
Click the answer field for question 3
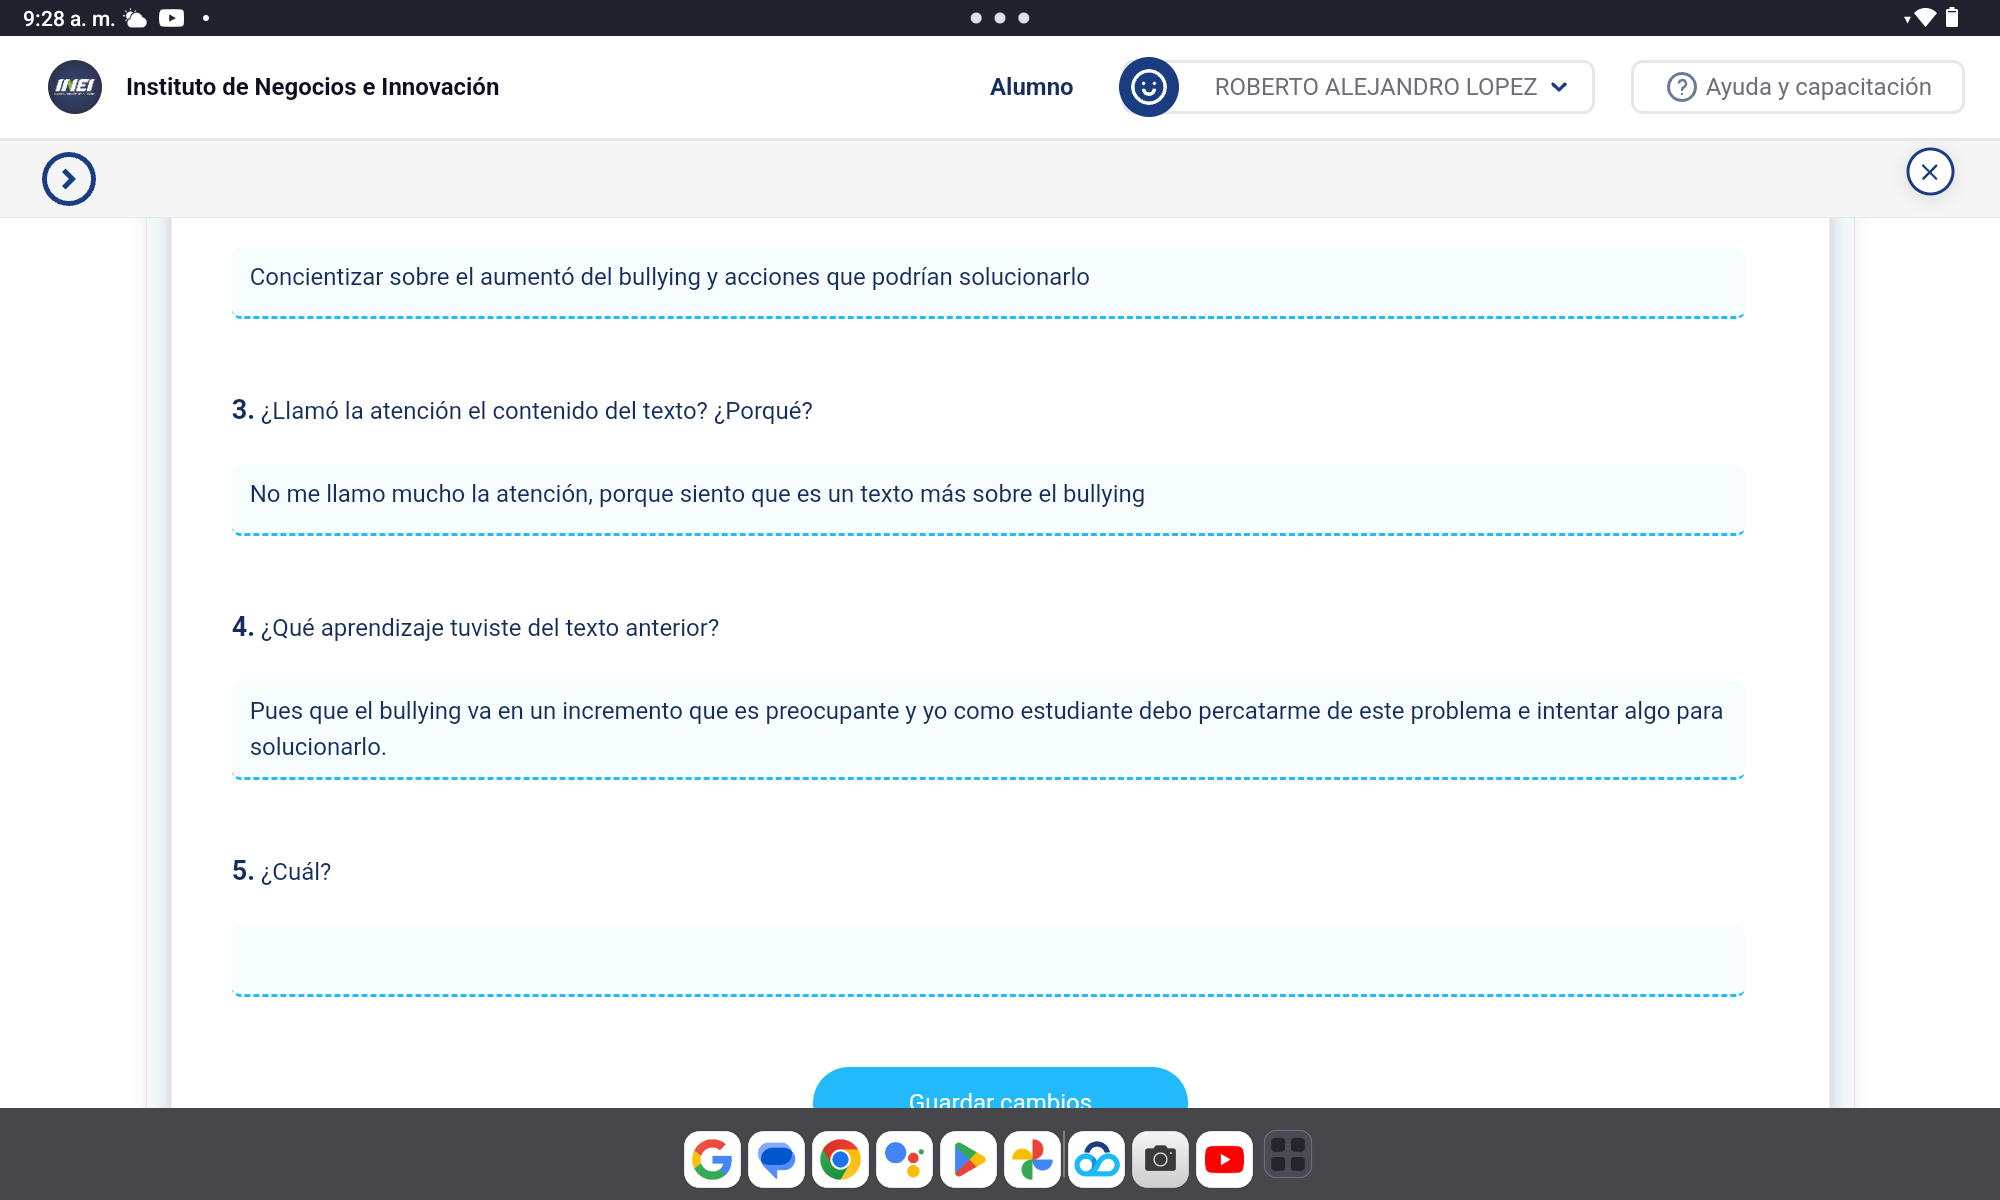point(988,495)
